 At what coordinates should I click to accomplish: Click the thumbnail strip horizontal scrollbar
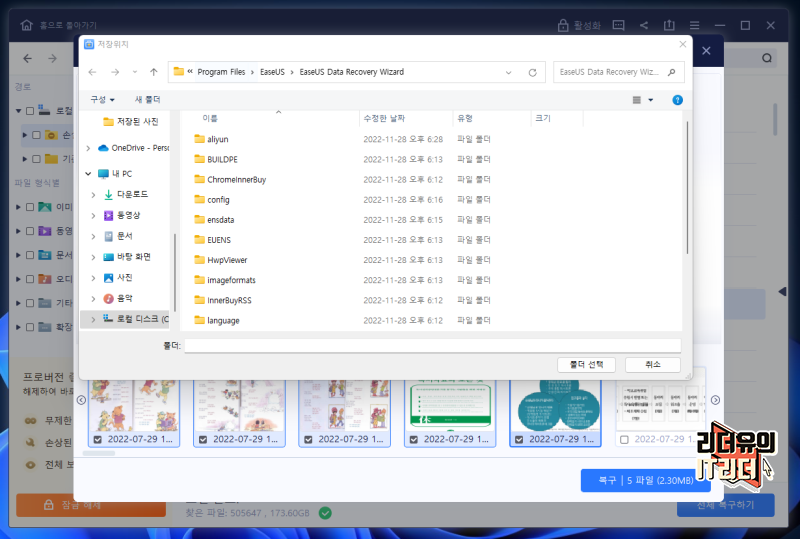pos(99,453)
